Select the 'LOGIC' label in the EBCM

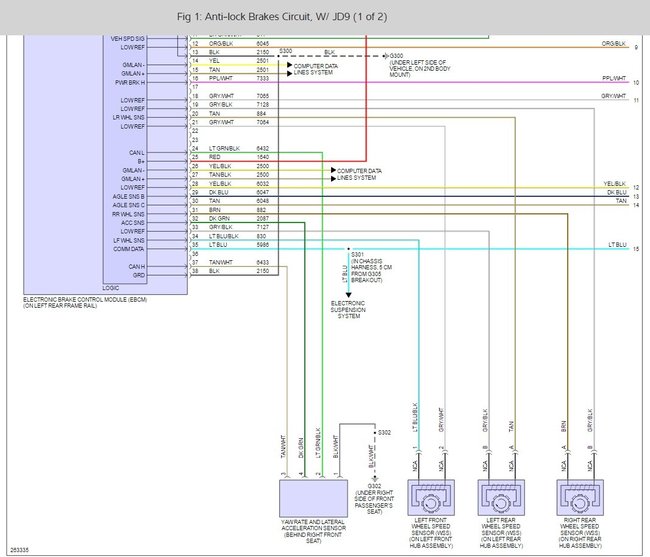coord(111,288)
